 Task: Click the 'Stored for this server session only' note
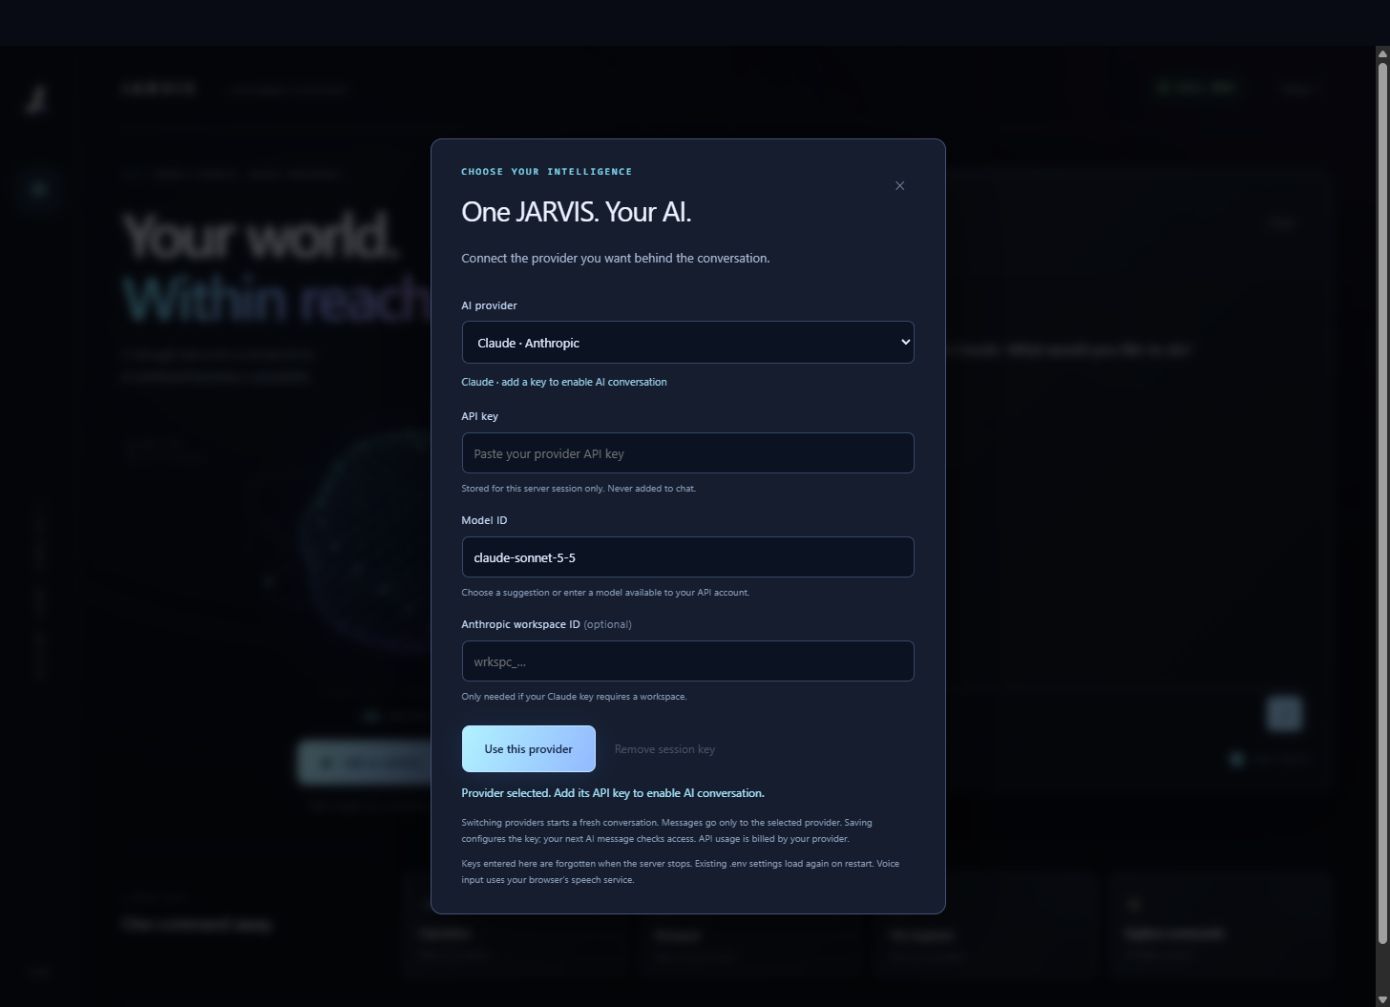pyautogui.click(x=578, y=489)
